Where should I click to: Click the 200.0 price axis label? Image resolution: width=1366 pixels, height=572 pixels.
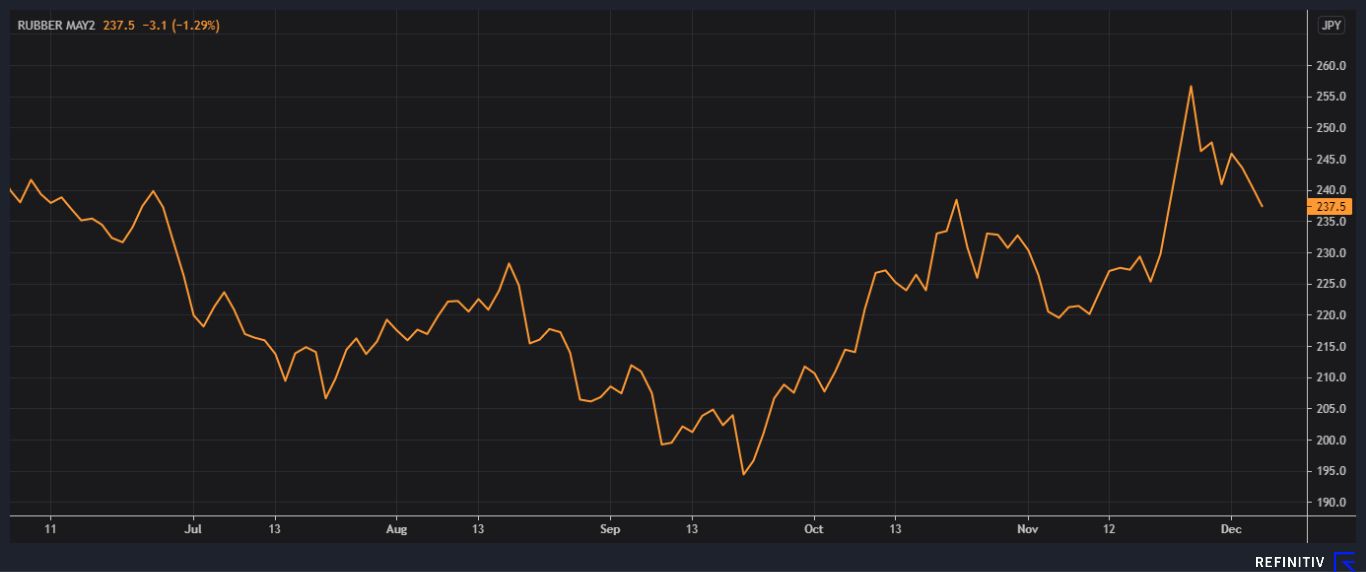point(1329,440)
